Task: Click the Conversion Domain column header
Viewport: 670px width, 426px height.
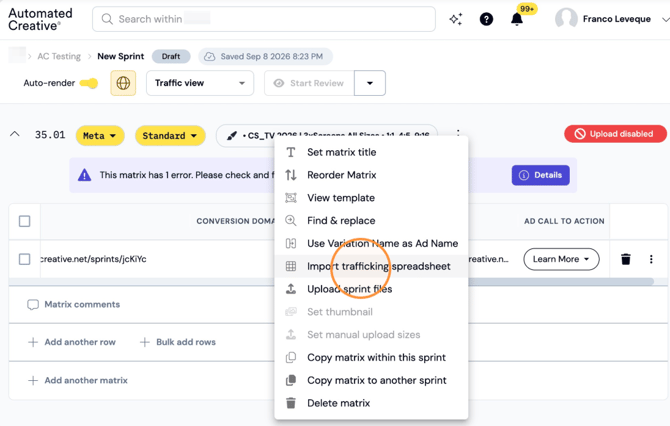Action: (x=235, y=221)
